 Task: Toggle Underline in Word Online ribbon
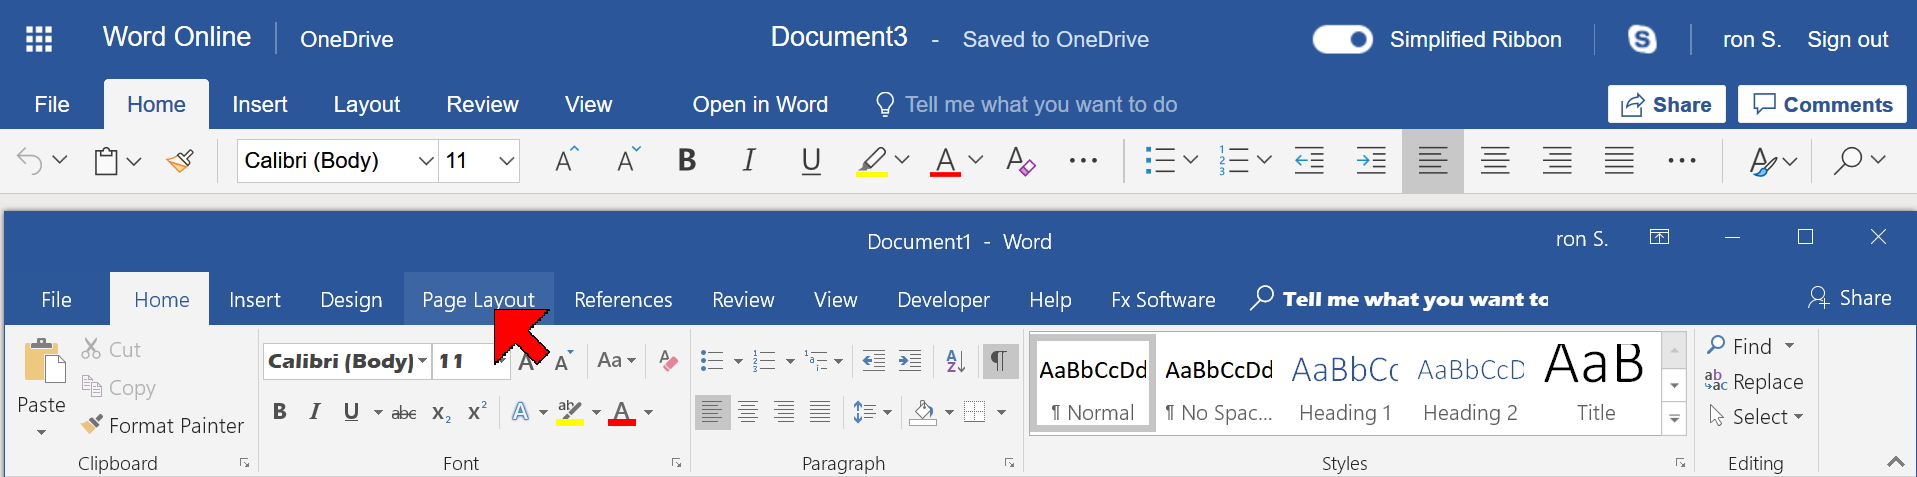[811, 160]
